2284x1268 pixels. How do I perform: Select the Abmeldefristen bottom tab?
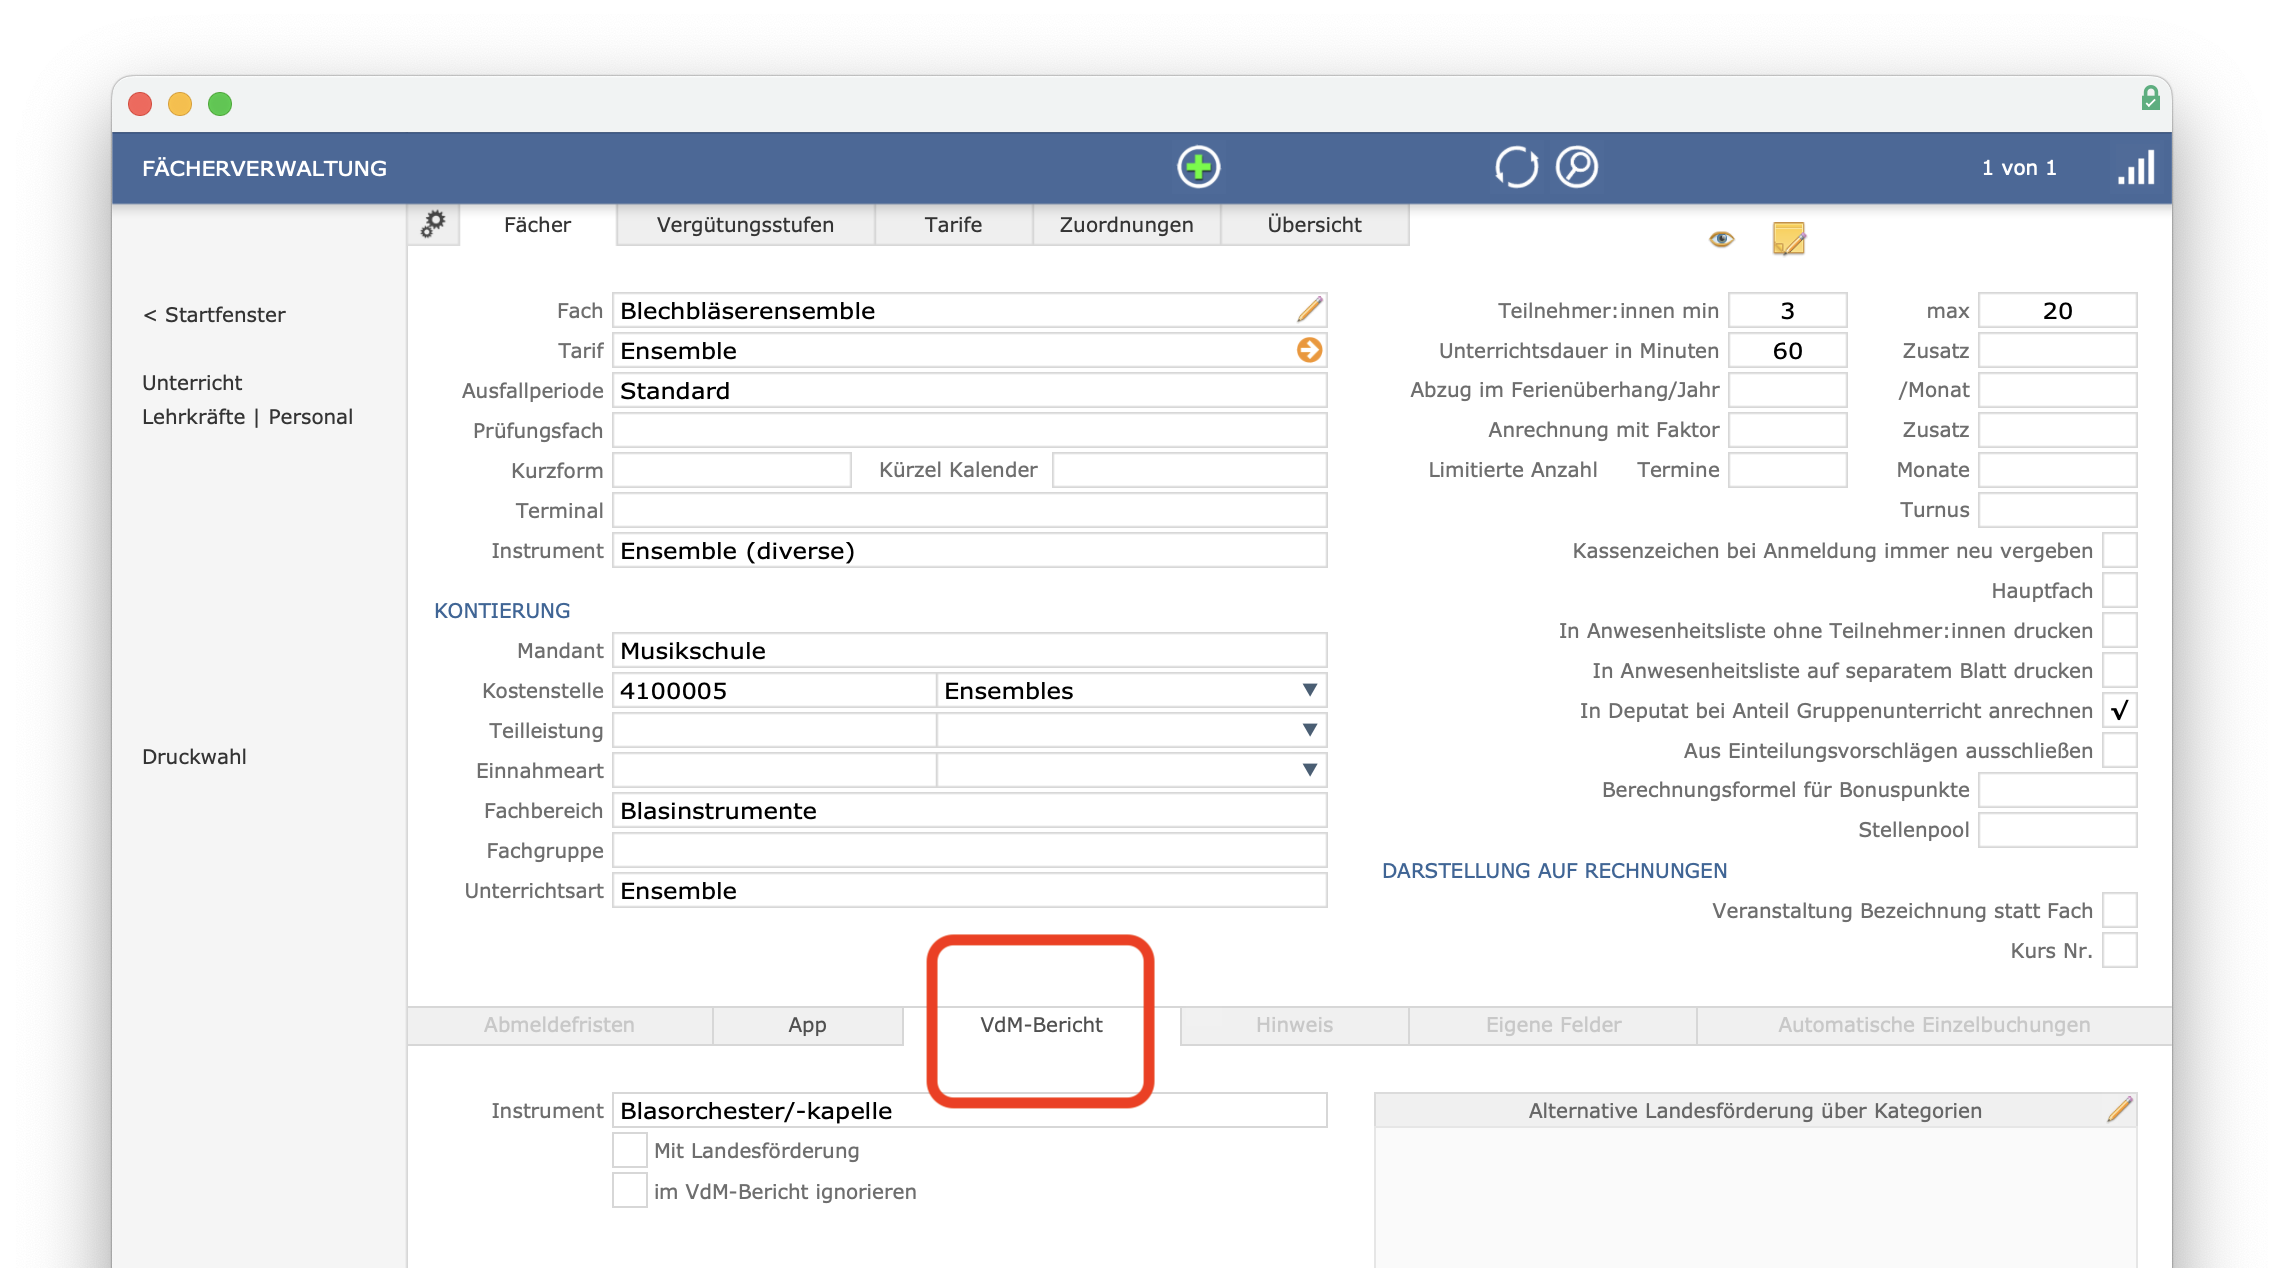point(559,1024)
